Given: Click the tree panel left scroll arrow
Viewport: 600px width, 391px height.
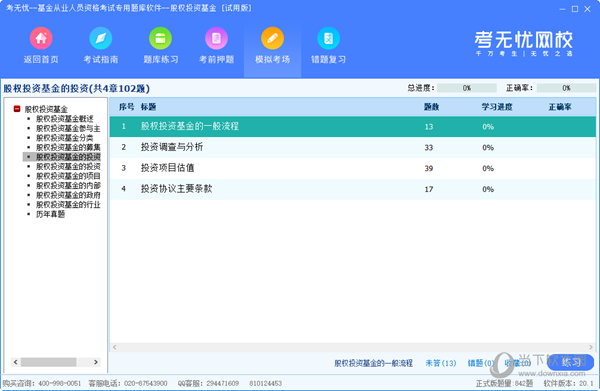Looking at the screenshot, I should pos(16,362).
